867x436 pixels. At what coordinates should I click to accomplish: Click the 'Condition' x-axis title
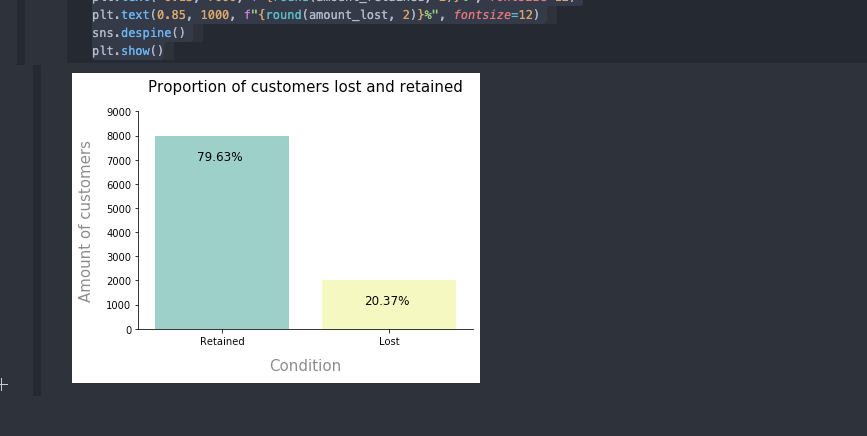305,366
